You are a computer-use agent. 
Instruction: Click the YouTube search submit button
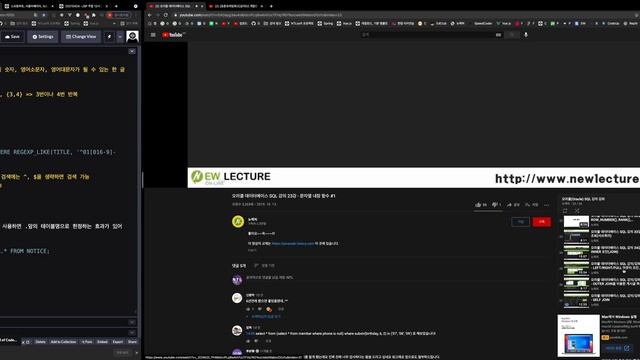[x=512, y=35]
